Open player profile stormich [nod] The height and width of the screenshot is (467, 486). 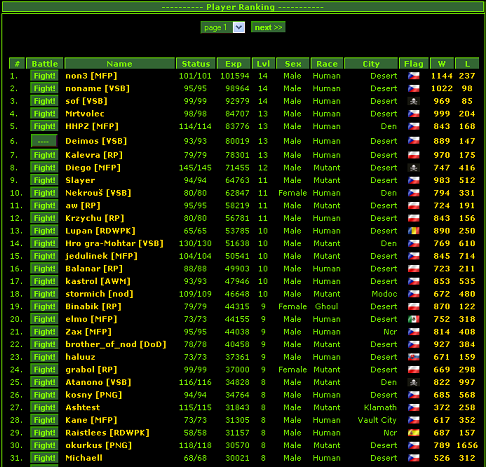click(99, 294)
